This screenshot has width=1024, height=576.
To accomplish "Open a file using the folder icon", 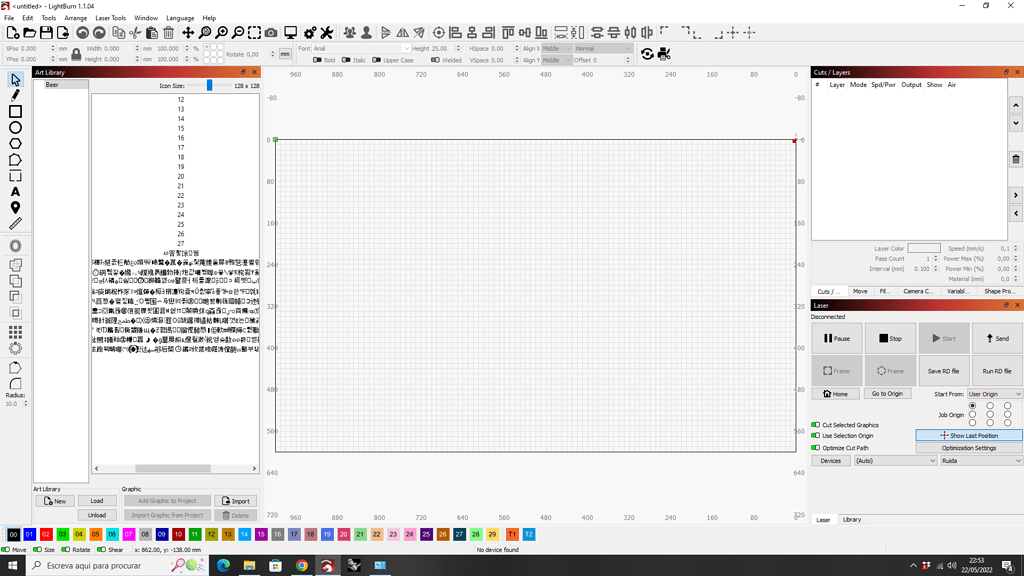I will (x=29, y=33).
